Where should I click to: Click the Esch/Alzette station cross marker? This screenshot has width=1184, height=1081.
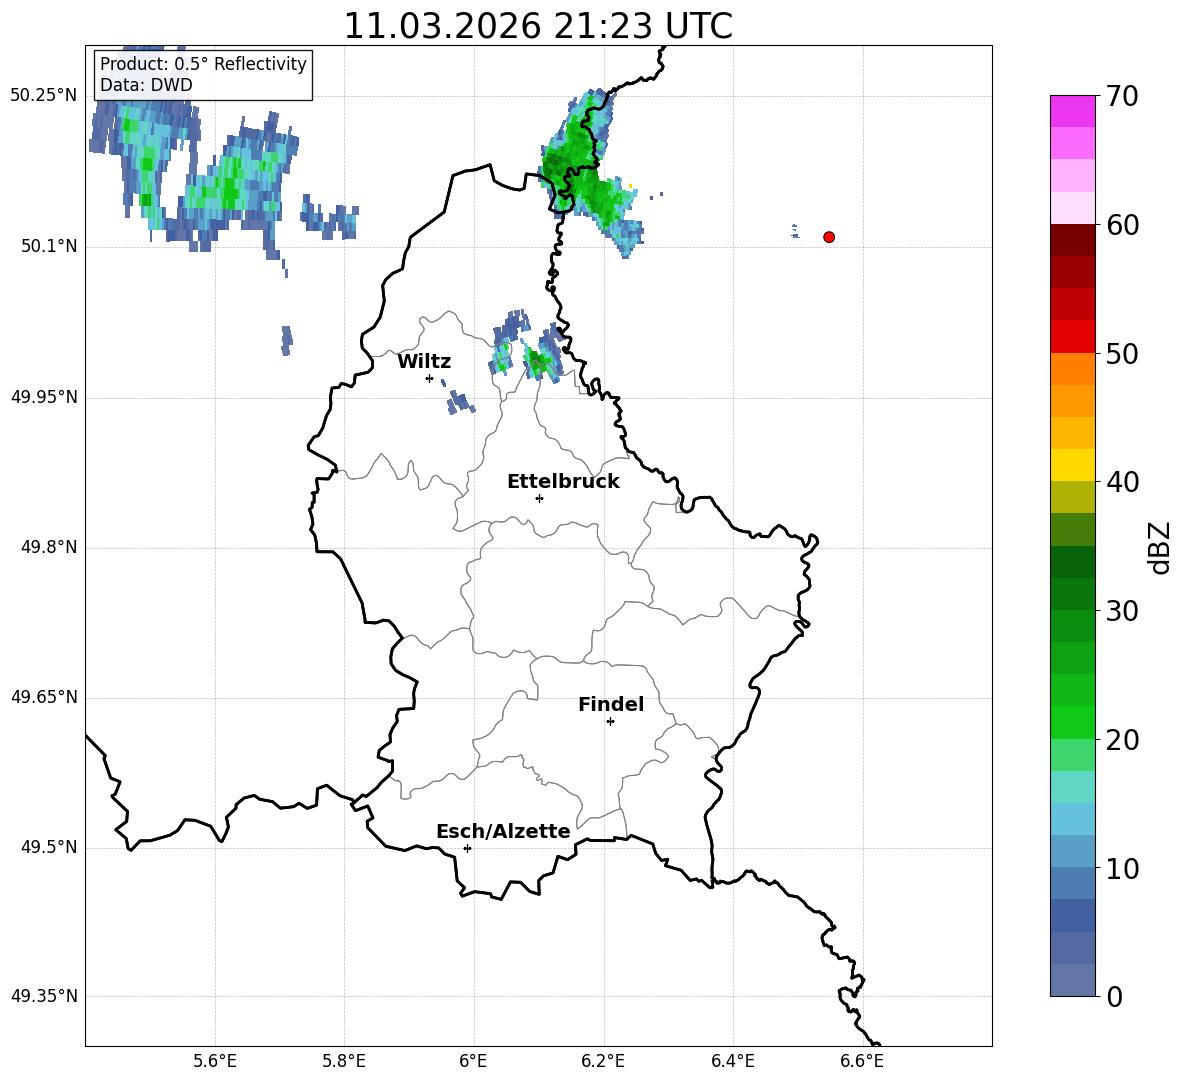467,848
